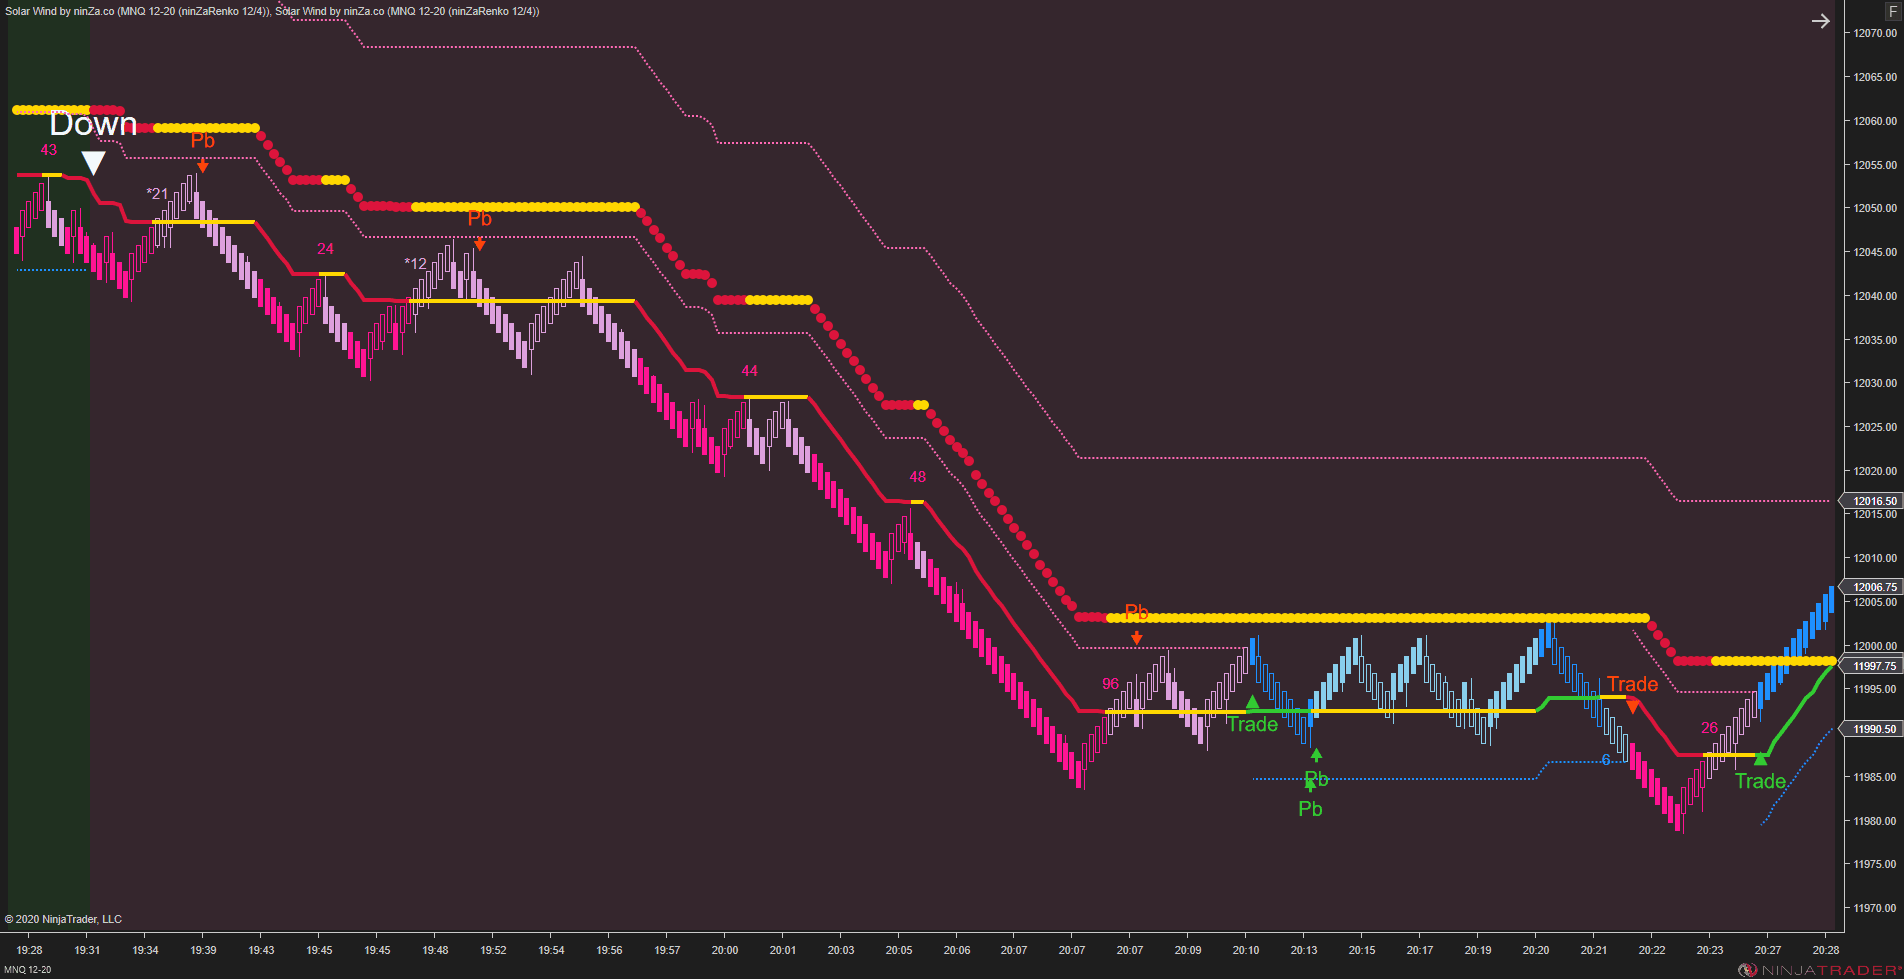The width and height of the screenshot is (1904, 979).
Task: Click the green Trade arrow near 20:27
Action: point(1760,759)
